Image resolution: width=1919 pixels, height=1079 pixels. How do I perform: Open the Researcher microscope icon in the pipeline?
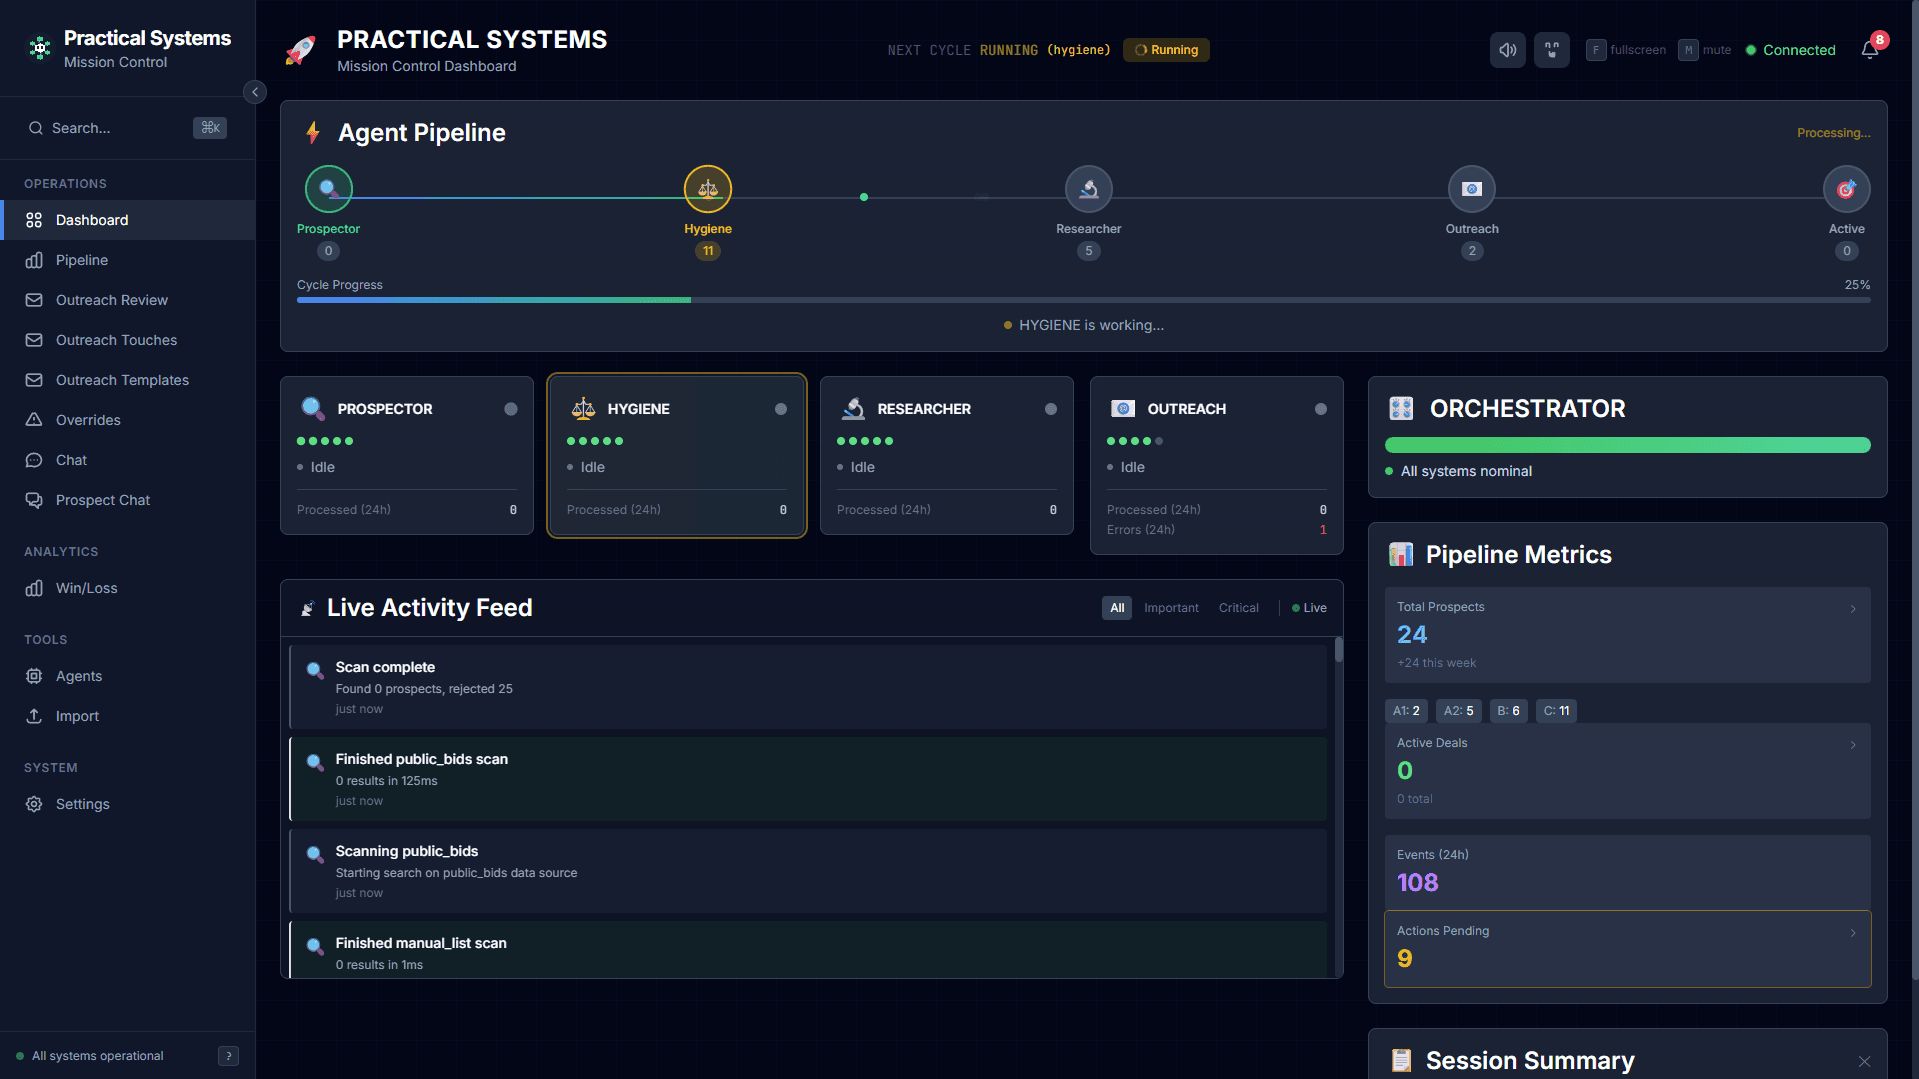tap(1089, 188)
